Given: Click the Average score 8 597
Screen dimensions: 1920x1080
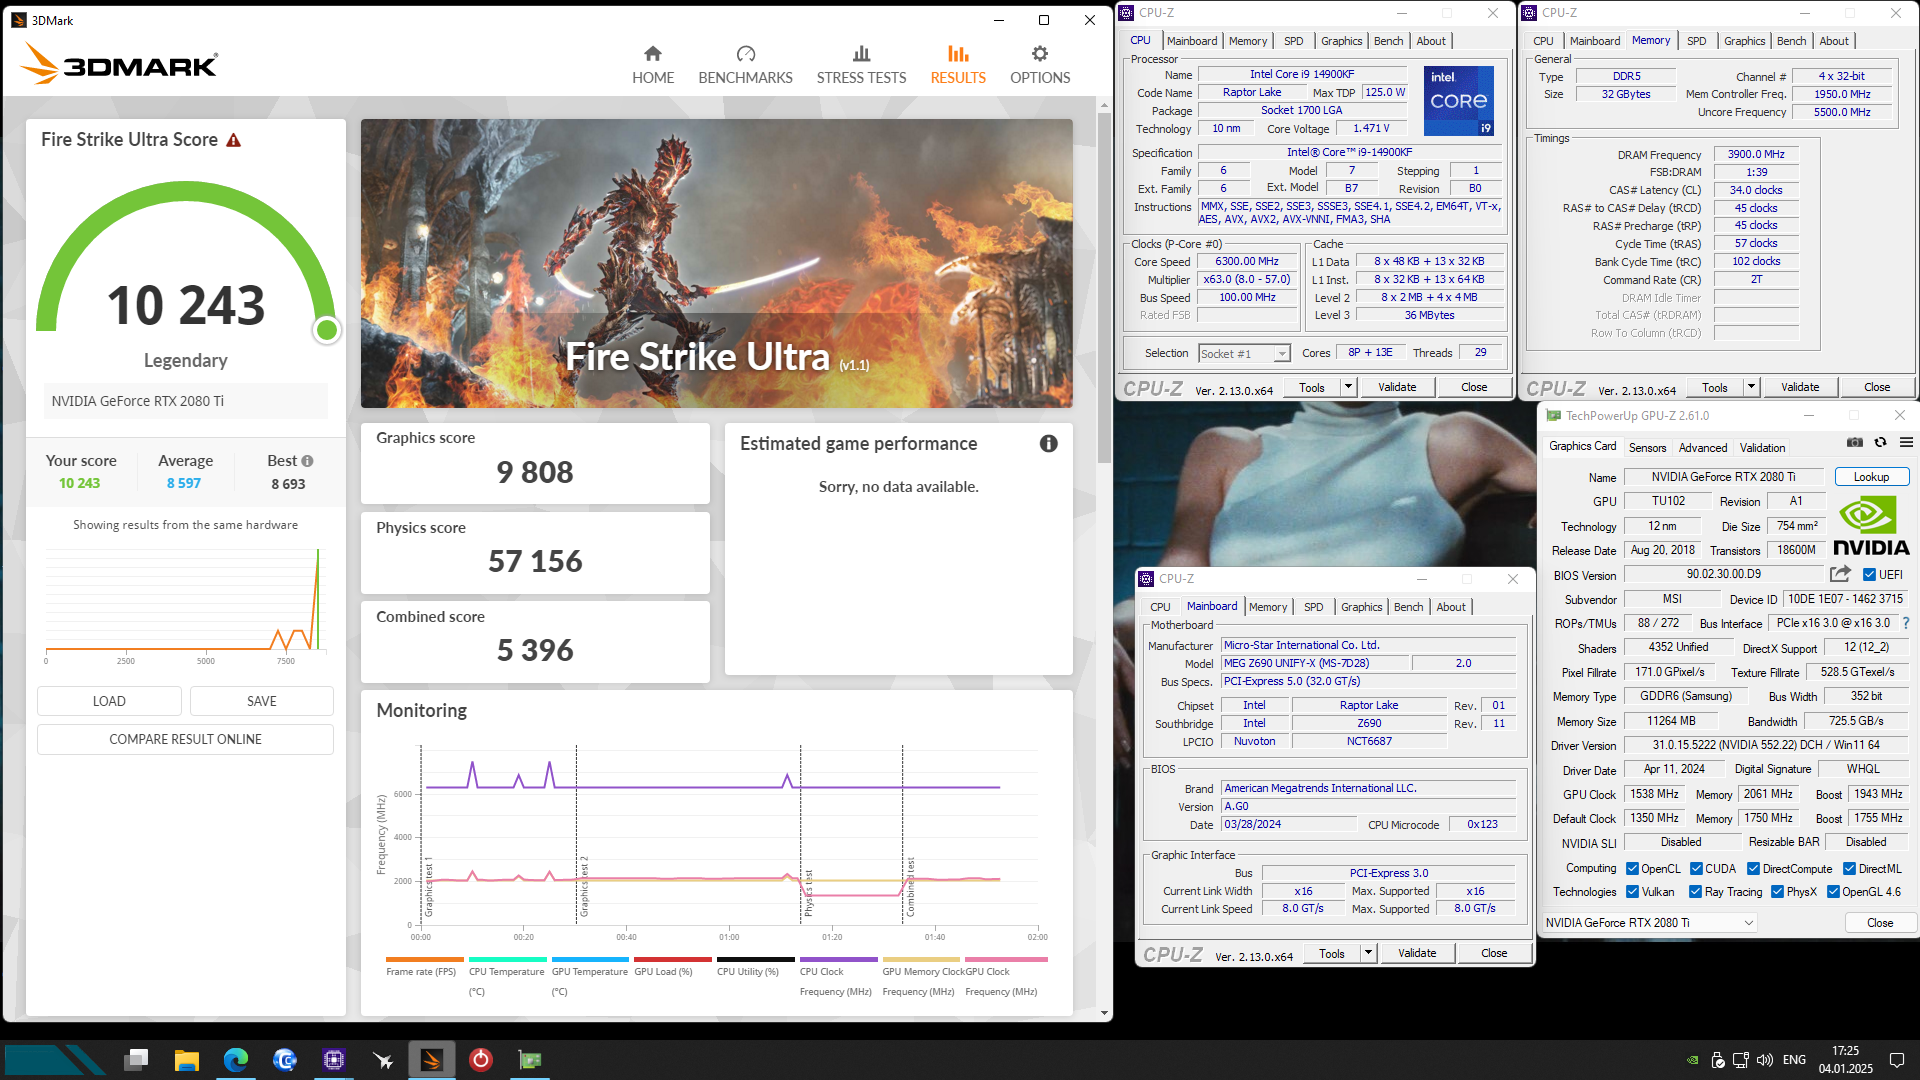Looking at the screenshot, I should pyautogui.click(x=184, y=483).
